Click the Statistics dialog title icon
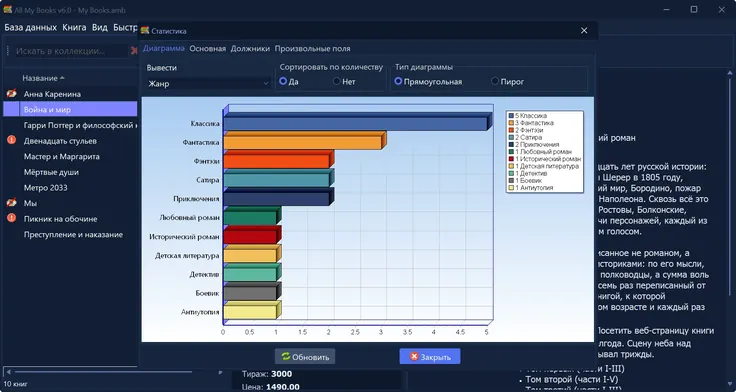The height and width of the screenshot is (392, 736). tap(145, 31)
